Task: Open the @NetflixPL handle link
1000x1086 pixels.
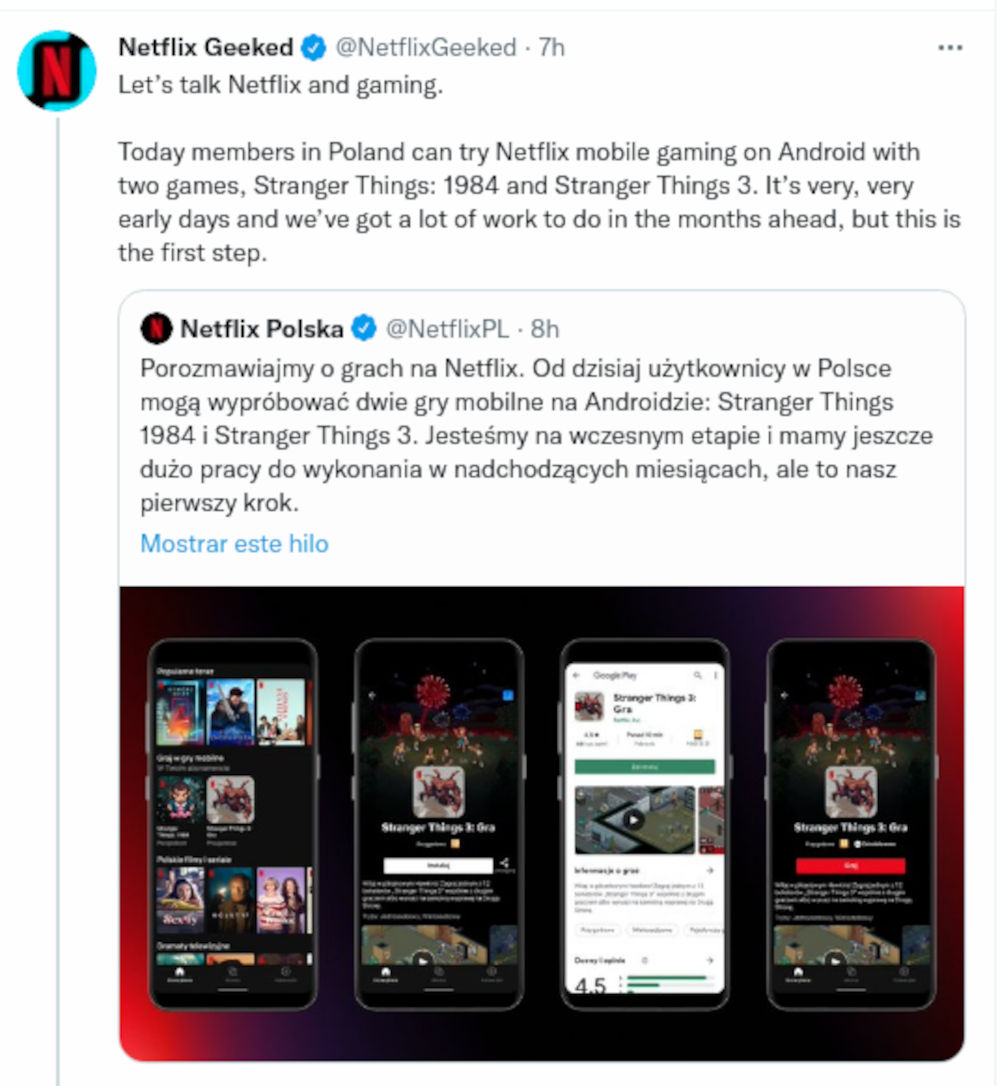Action: pyautogui.click(x=447, y=329)
